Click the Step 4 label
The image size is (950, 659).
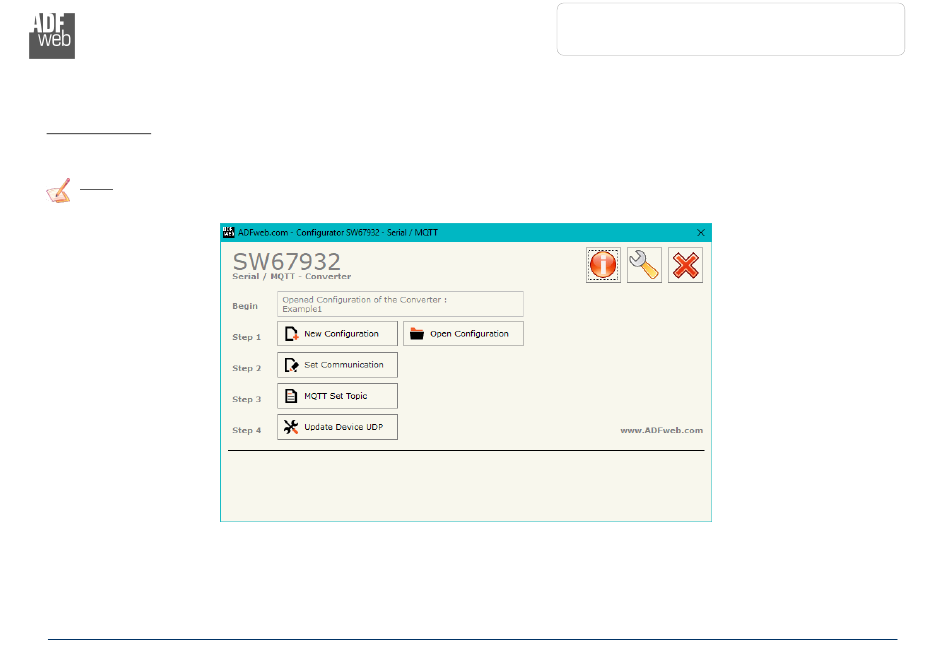coord(247,431)
